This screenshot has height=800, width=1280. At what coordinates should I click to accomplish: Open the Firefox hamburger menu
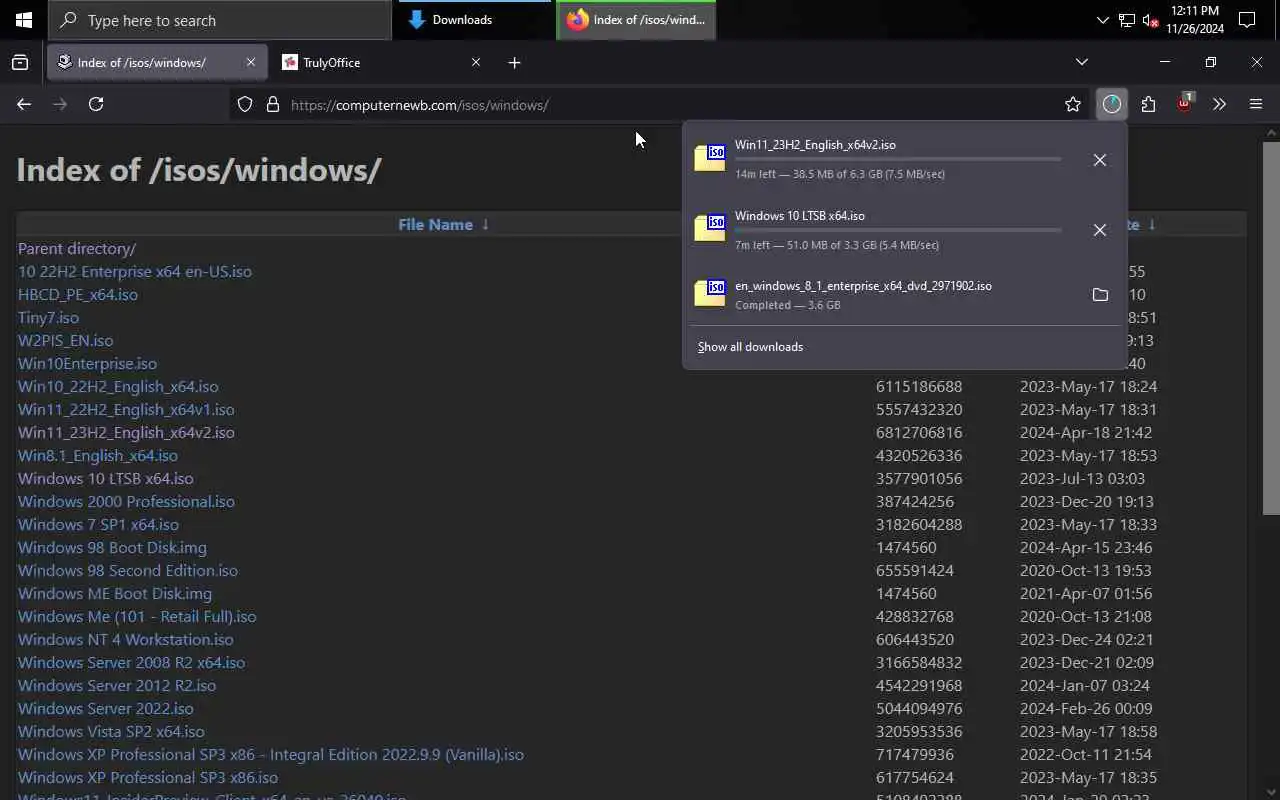(1256, 104)
